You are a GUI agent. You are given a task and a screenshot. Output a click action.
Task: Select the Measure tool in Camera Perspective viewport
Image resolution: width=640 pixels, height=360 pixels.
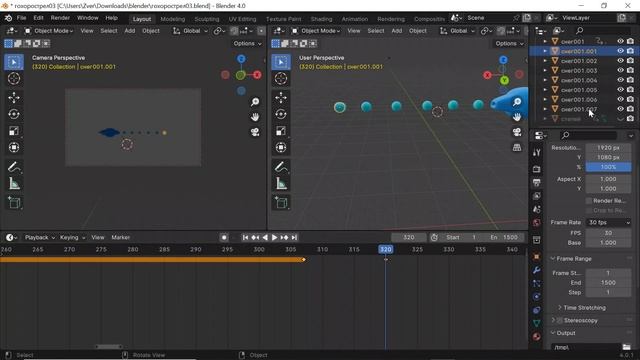(x=14, y=184)
